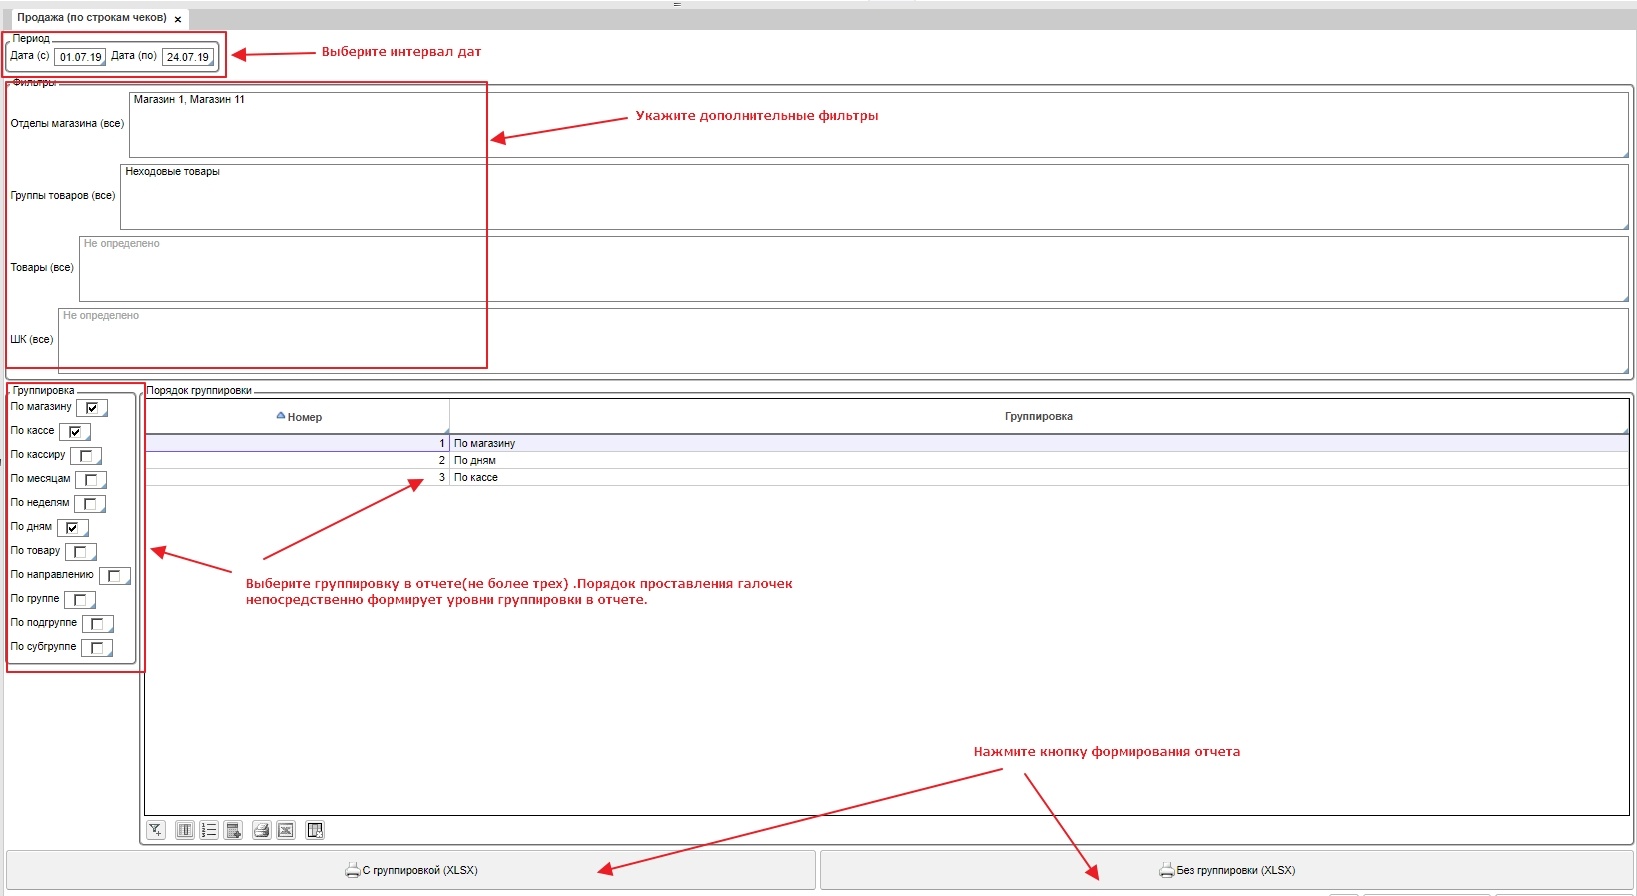Select the 'Продажа (по строкам чеков)' tab

click(x=91, y=18)
